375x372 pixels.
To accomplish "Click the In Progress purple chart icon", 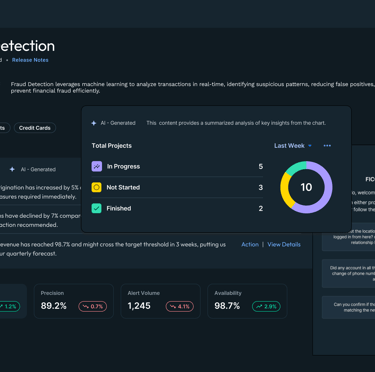I will 97,166.
